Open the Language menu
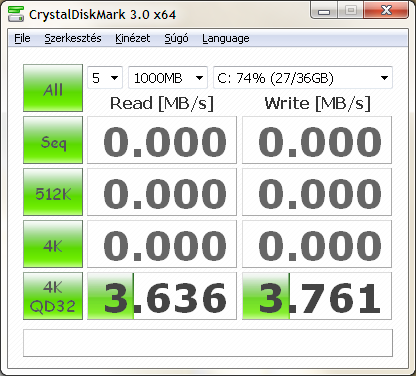Screen dimensions: 416x376 [226, 38]
